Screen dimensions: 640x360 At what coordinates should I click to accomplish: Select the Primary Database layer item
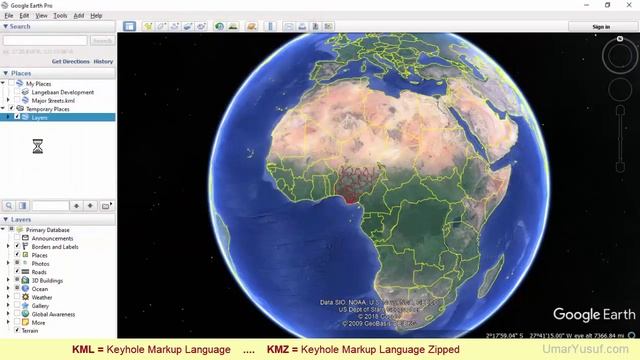47,230
